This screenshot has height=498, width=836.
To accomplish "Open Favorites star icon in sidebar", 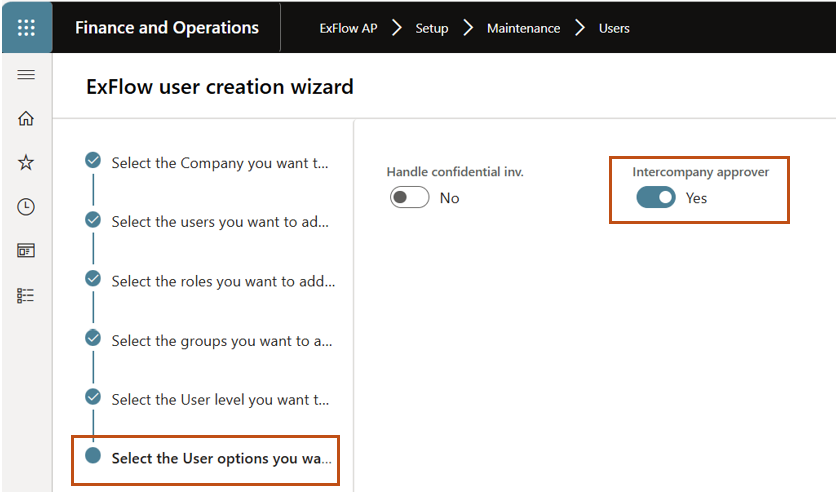I will click(26, 163).
